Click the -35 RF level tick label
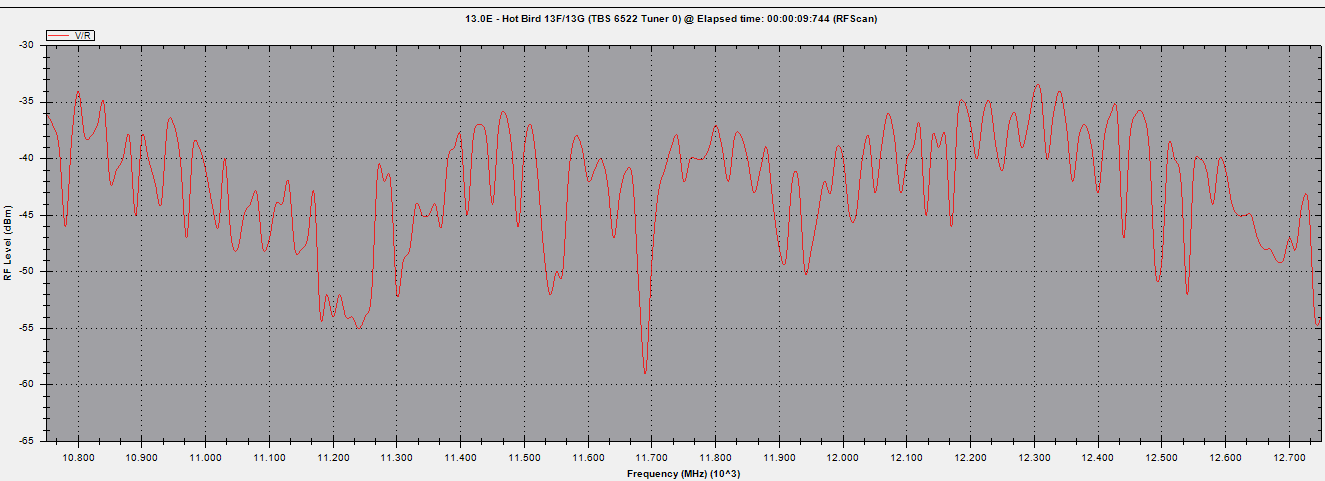The width and height of the screenshot is (1325, 481). 26,102
